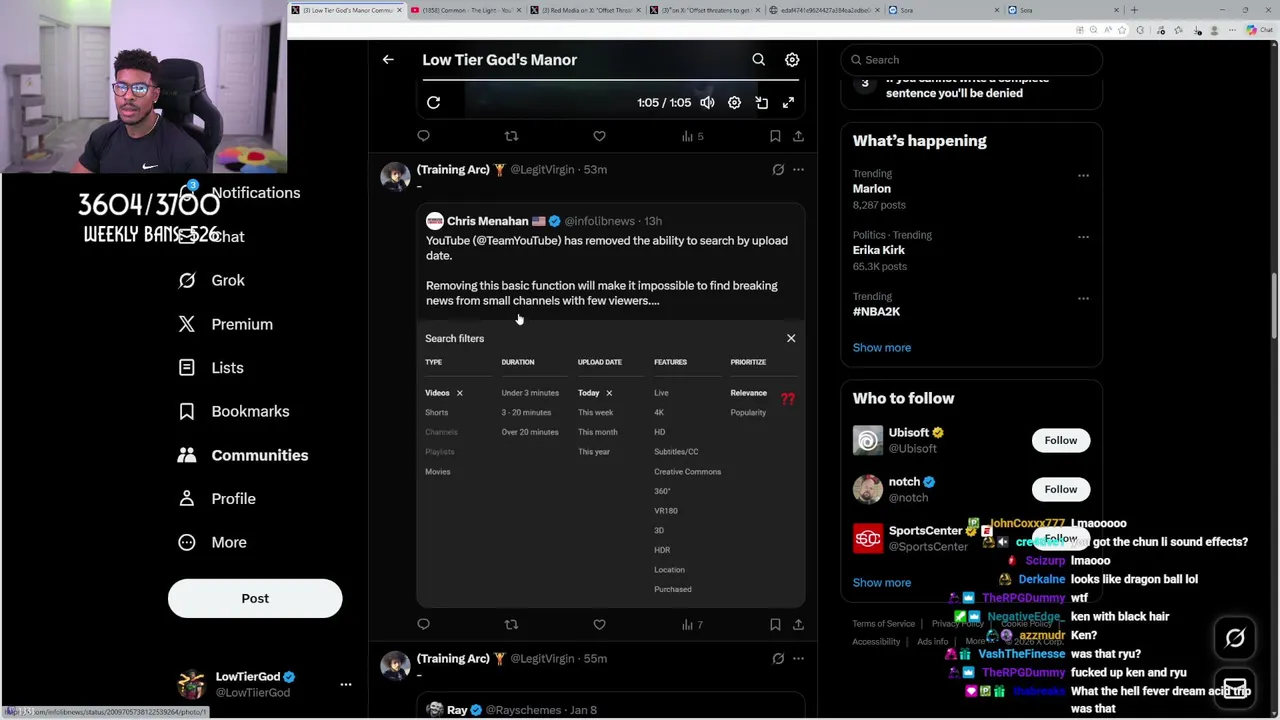Open the Ads info footer link
1280x720 pixels.
click(933, 642)
